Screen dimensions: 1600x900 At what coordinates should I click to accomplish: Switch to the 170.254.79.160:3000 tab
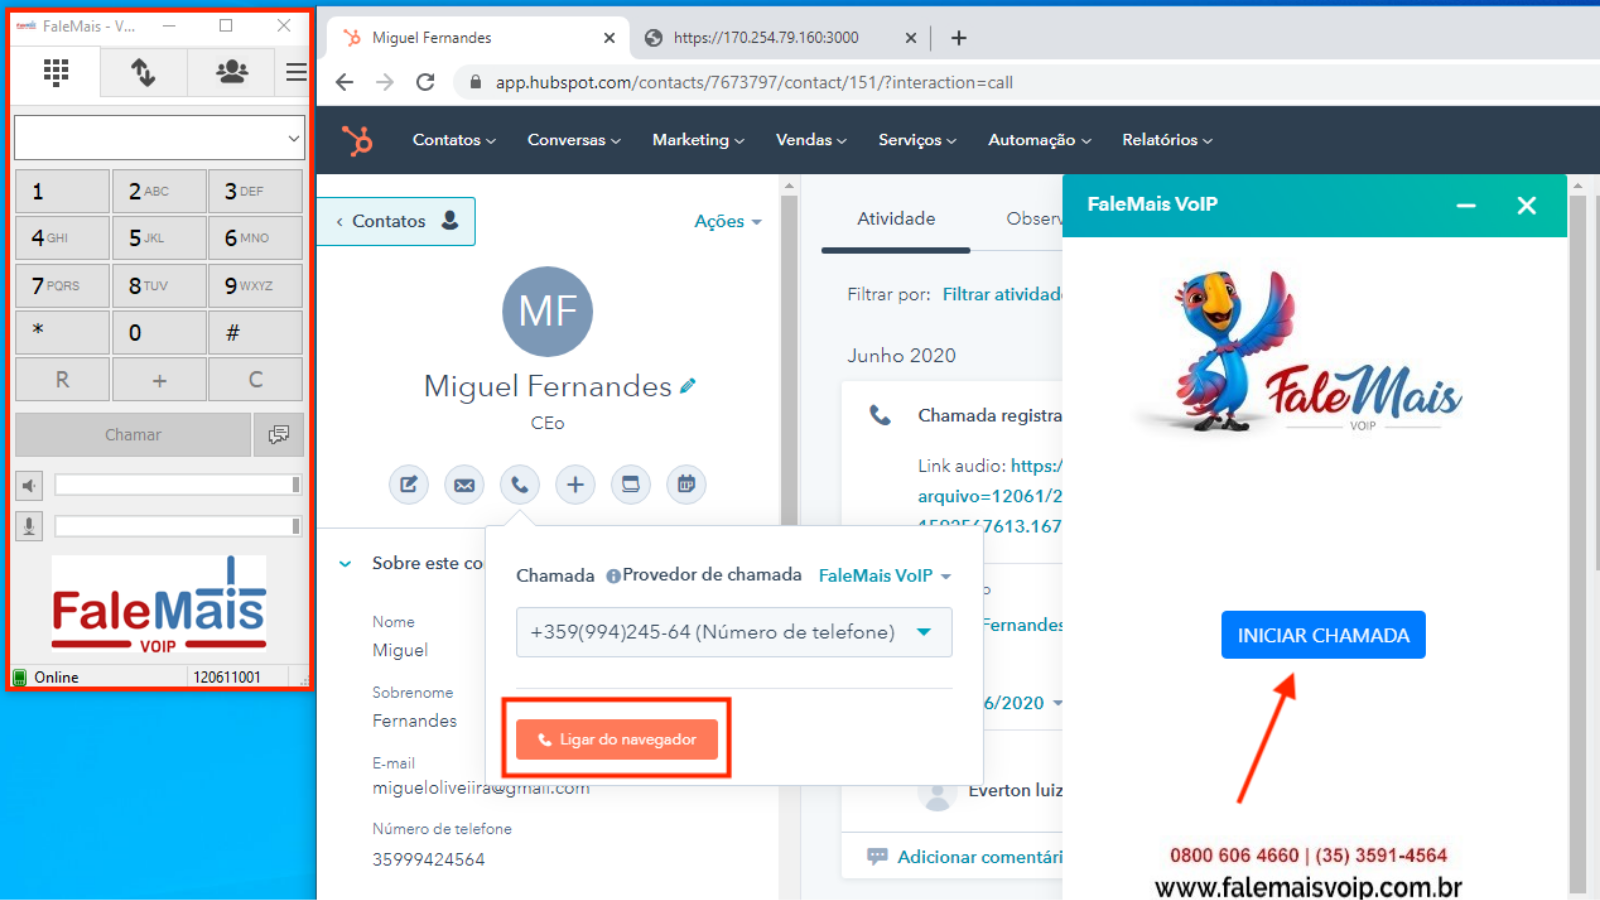pyautogui.click(x=766, y=38)
